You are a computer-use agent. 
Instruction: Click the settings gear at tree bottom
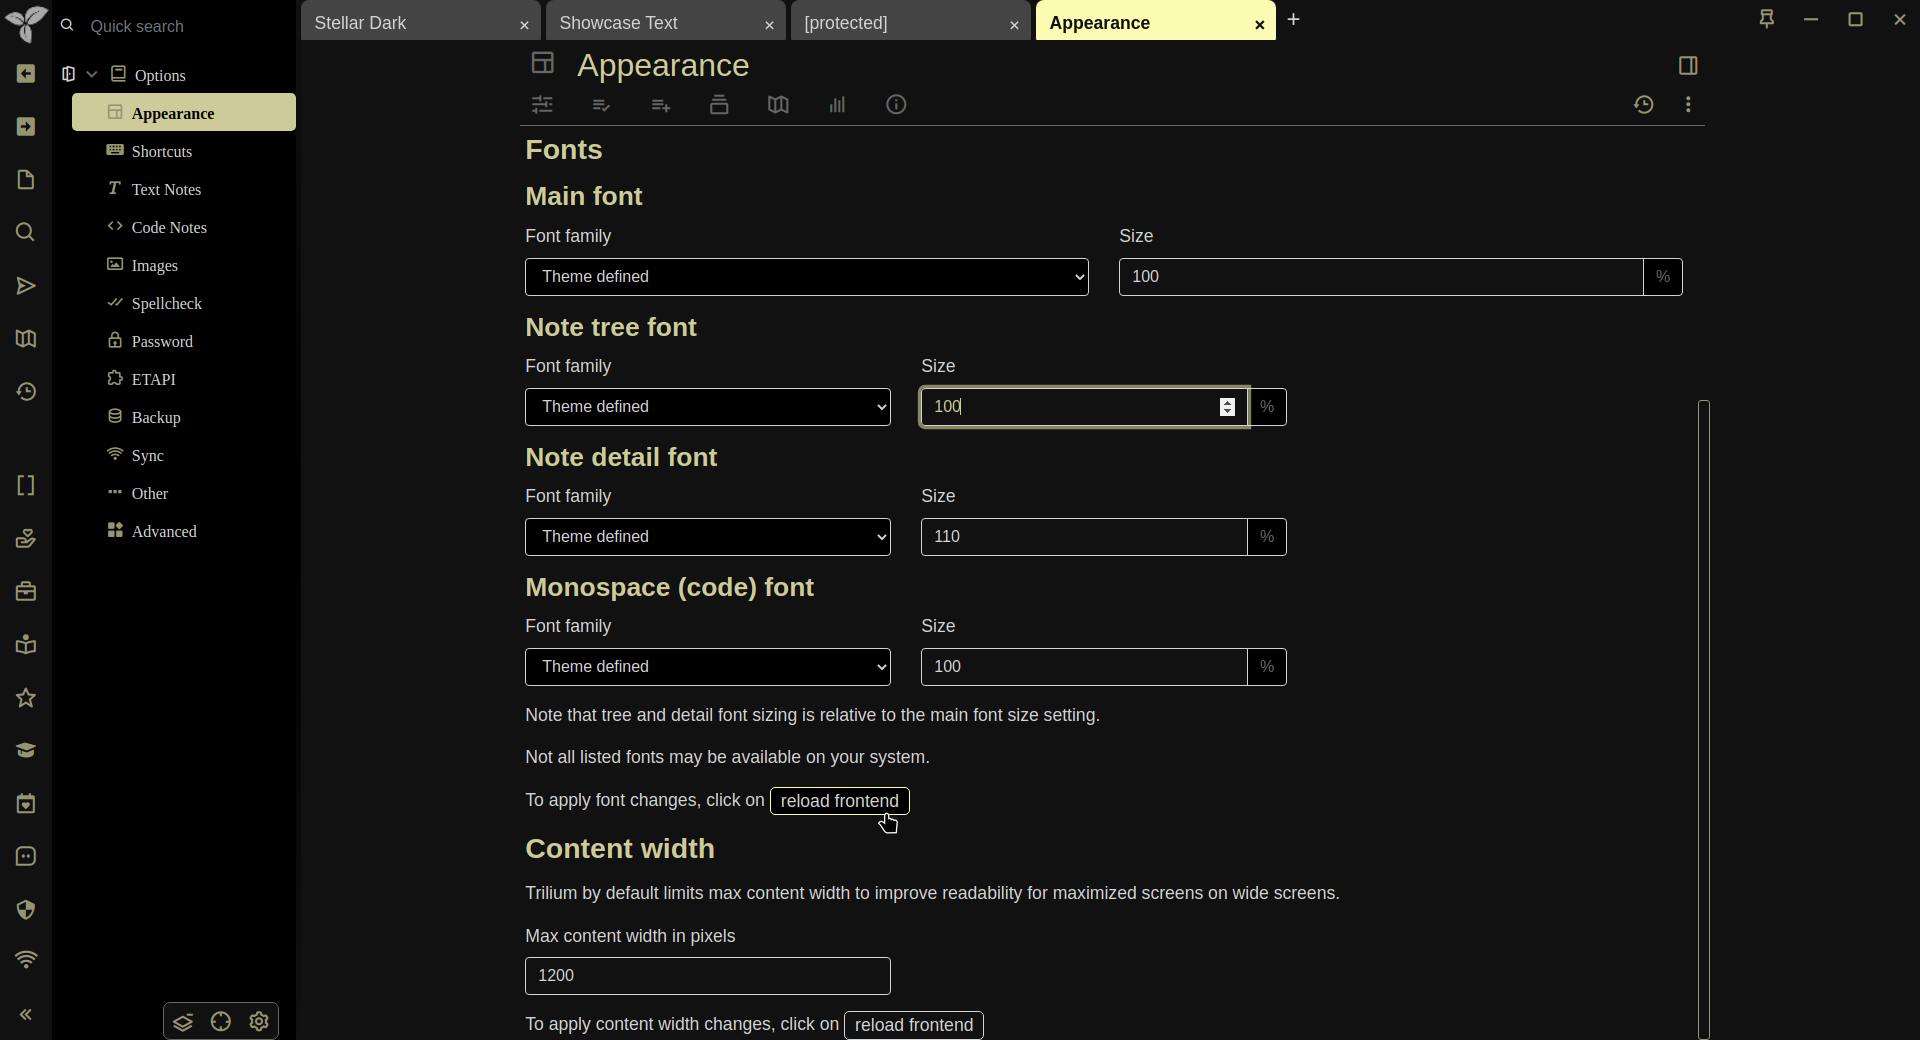(259, 1022)
